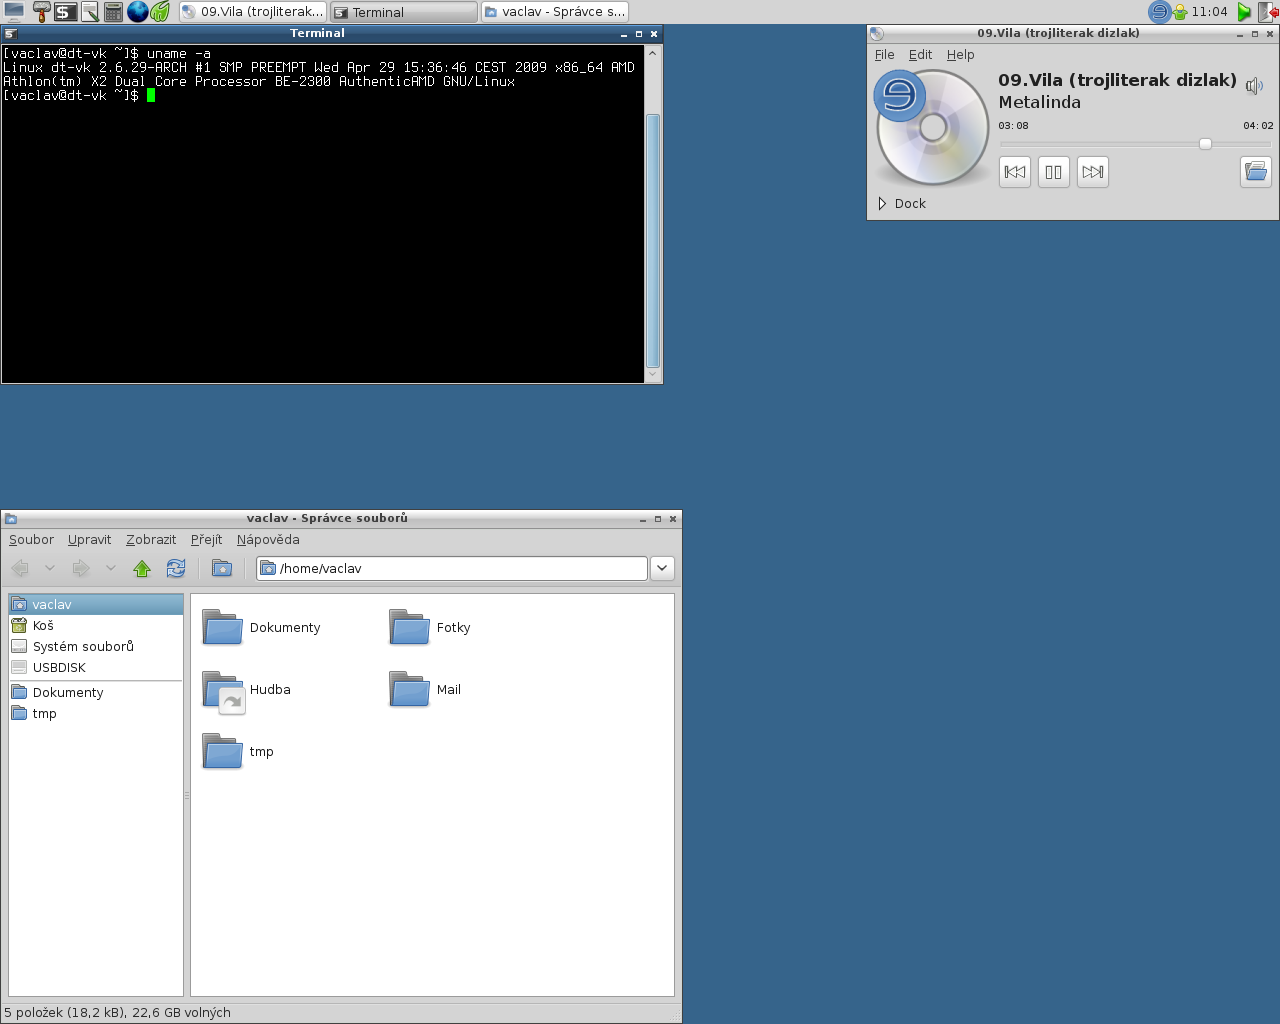Open the blue globe web browser launcher
Image resolution: width=1280 pixels, height=1024 pixels.
137,12
